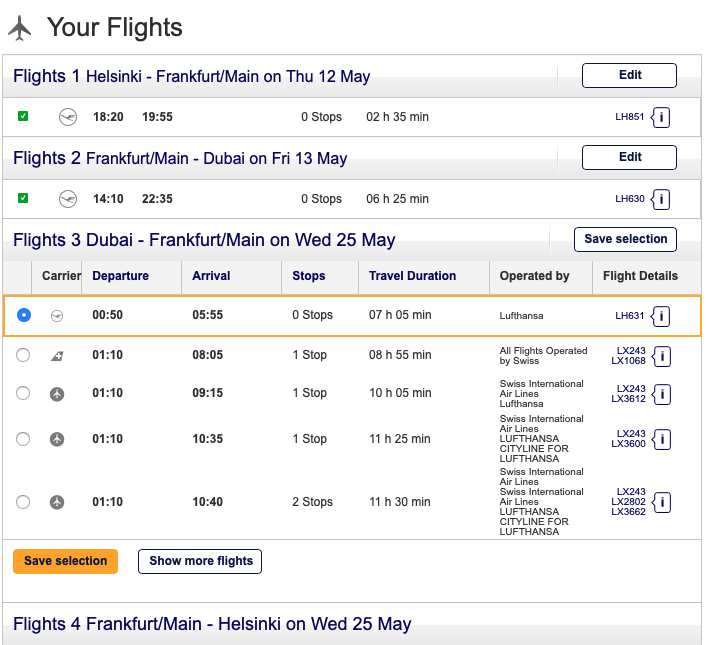Select the 09:15 arrival flight radio button
The width and height of the screenshot is (710, 645).
tap(24, 393)
